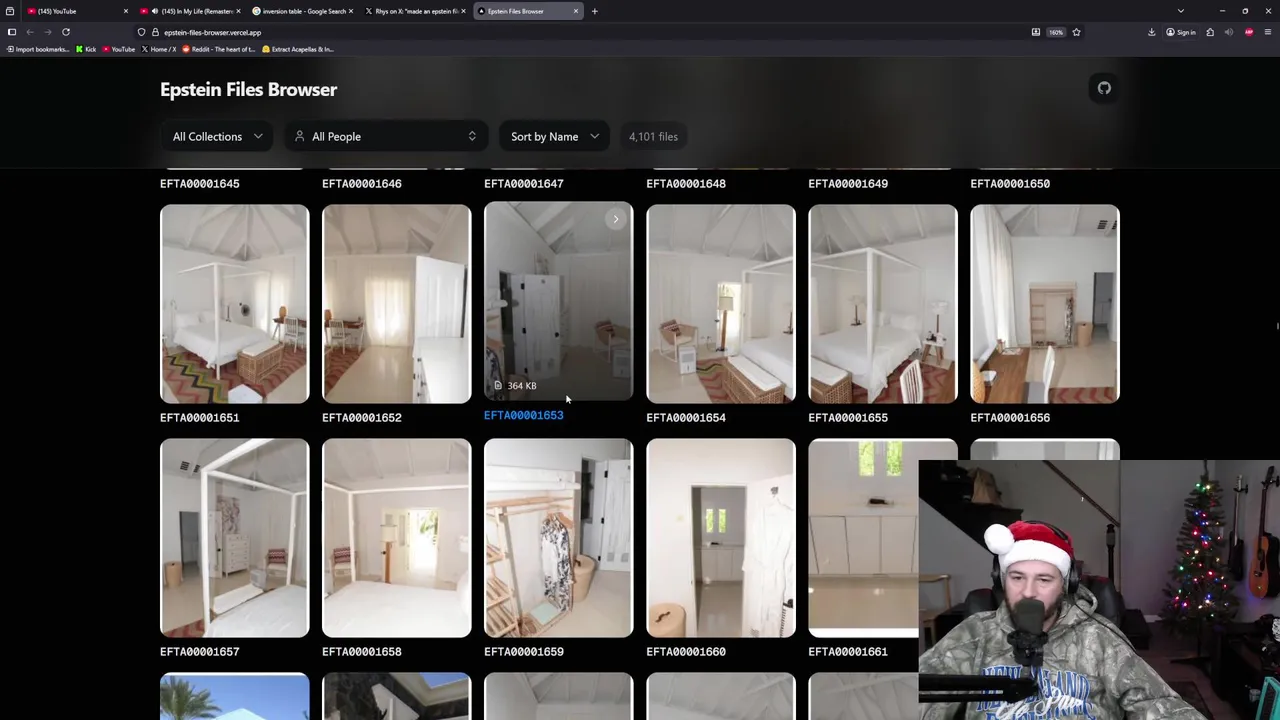Click the EFTA00001650 file name
This screenshot has height=720, width=1280.
coord(1009,184)
